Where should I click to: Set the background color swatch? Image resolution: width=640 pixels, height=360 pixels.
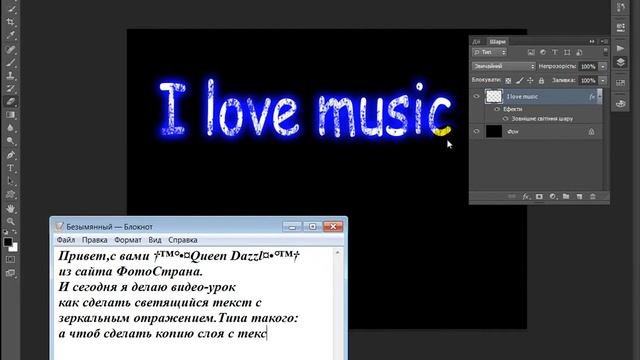click(15, 248)
